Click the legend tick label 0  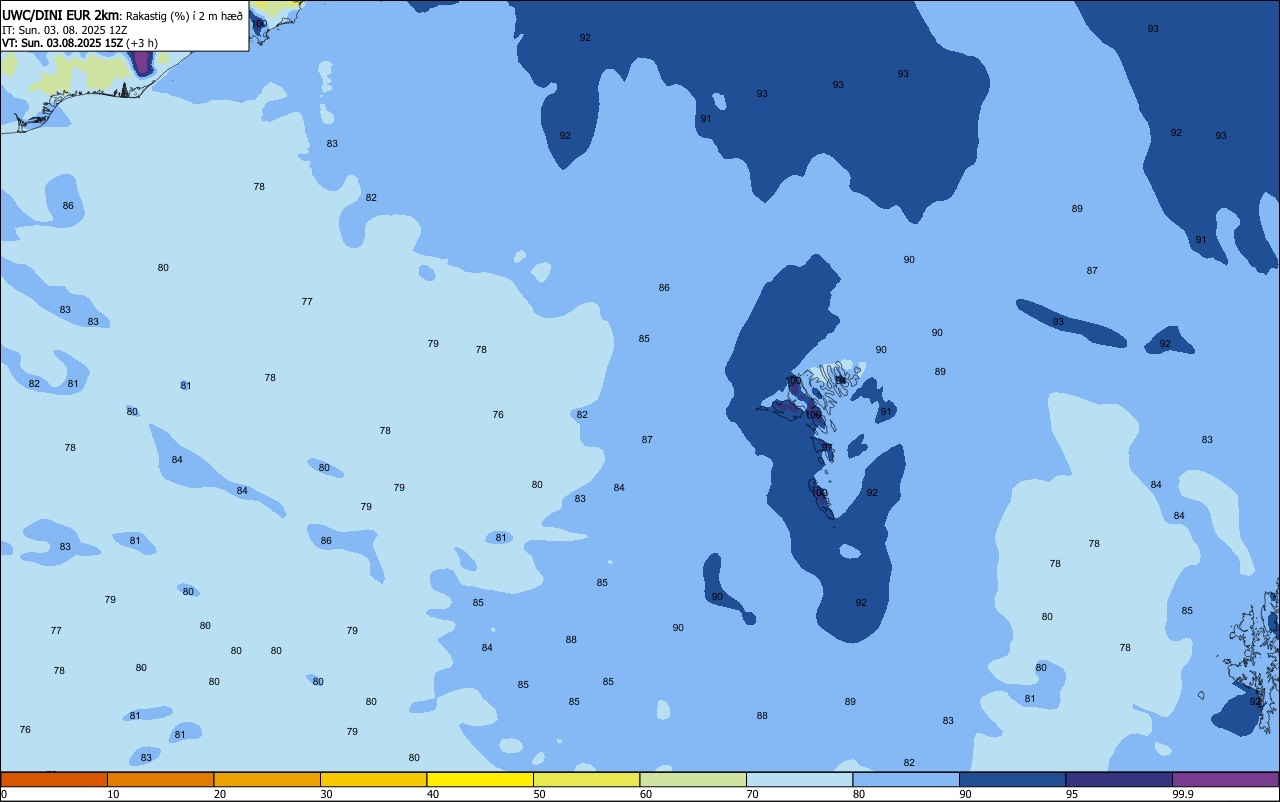pyautogui.click(x=4, y=794)
